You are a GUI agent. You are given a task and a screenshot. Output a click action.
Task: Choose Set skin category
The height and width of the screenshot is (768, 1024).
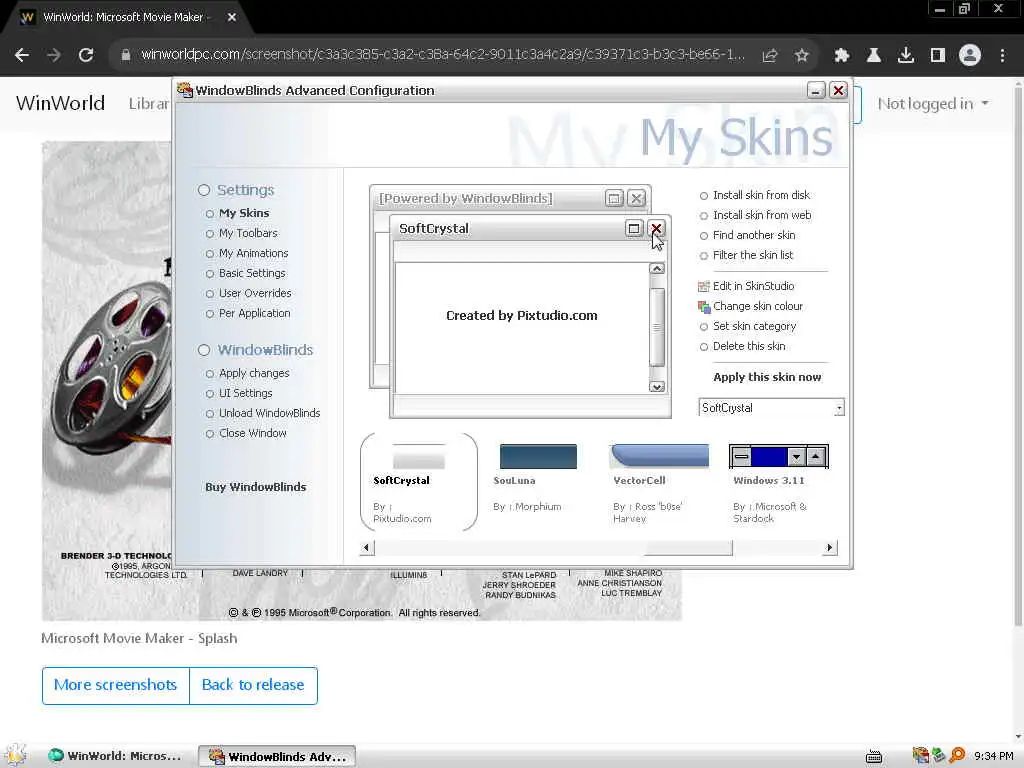tap(748, 327)
